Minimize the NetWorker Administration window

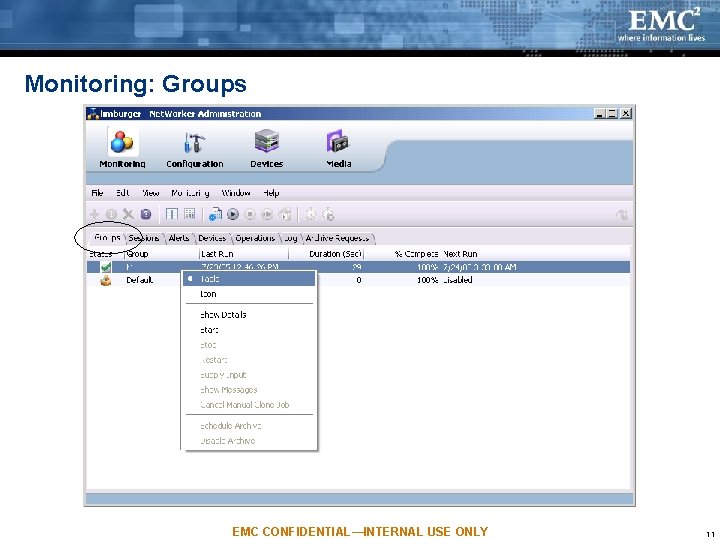pos(598,113)
